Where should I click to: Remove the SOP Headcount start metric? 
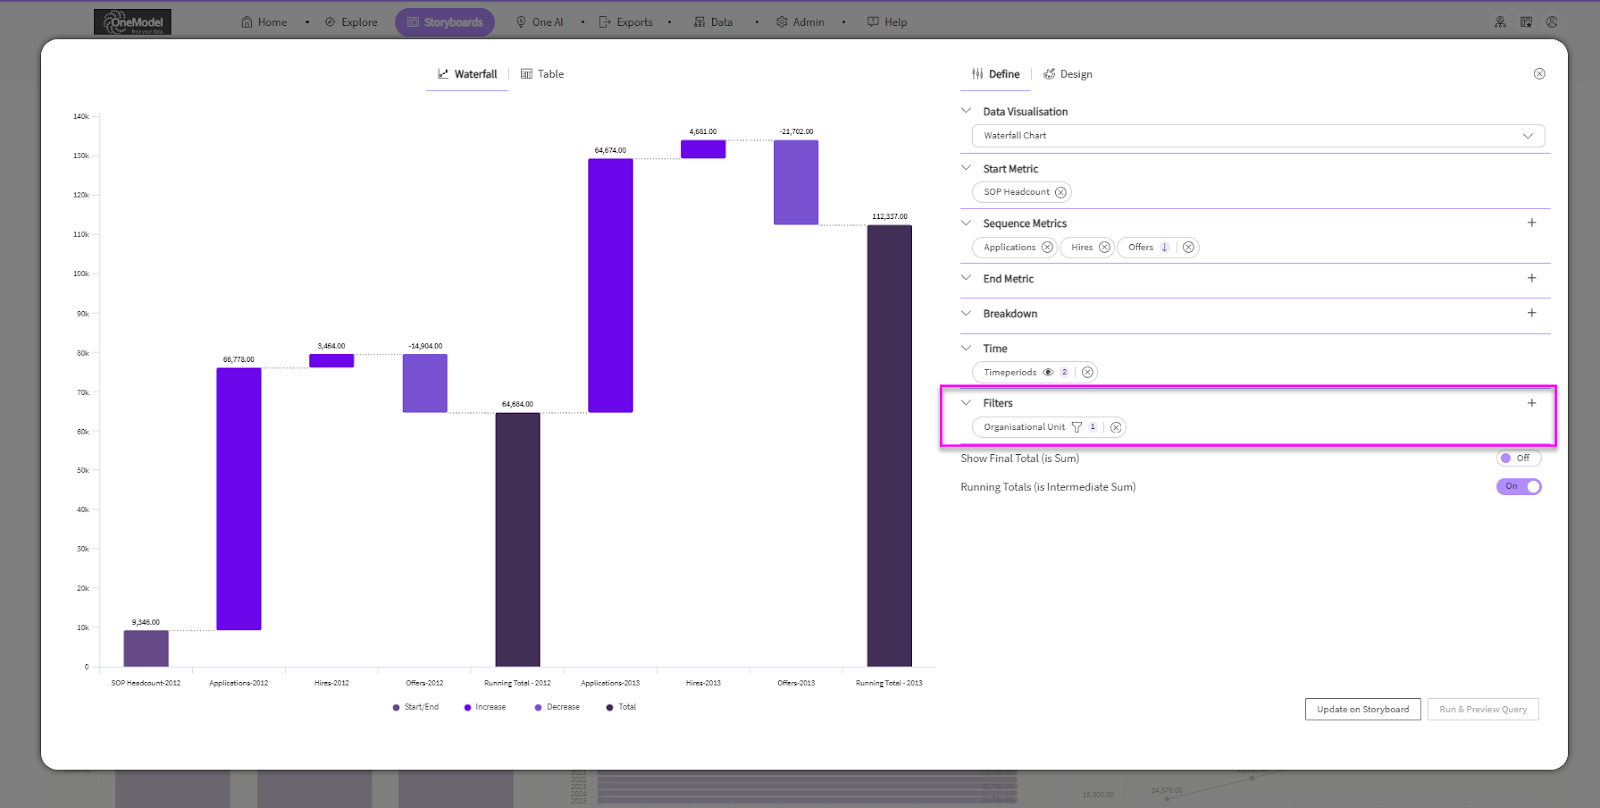pos(1061,192)
